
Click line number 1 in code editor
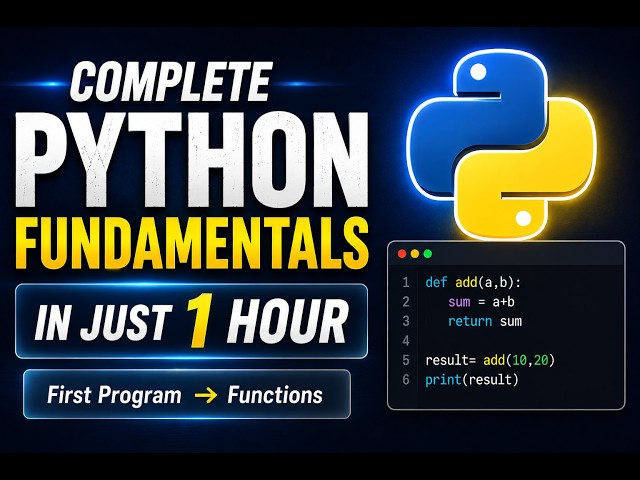(406, 282)
